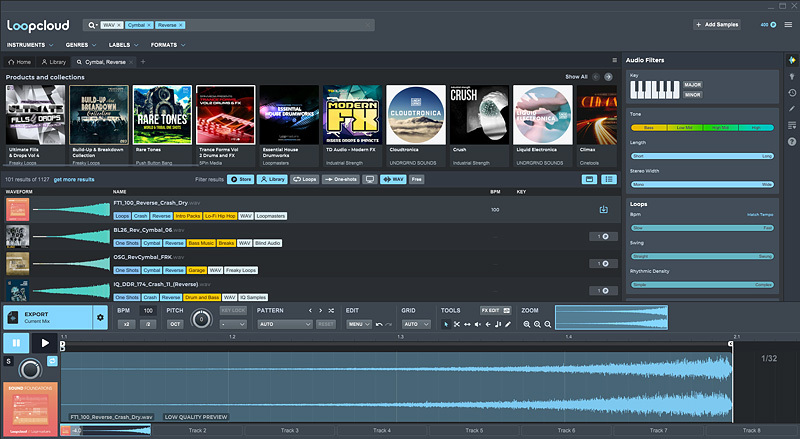This screenshot has height=439, width=800.
Task: Switch to the Library tab
Action: coord(56,62)
